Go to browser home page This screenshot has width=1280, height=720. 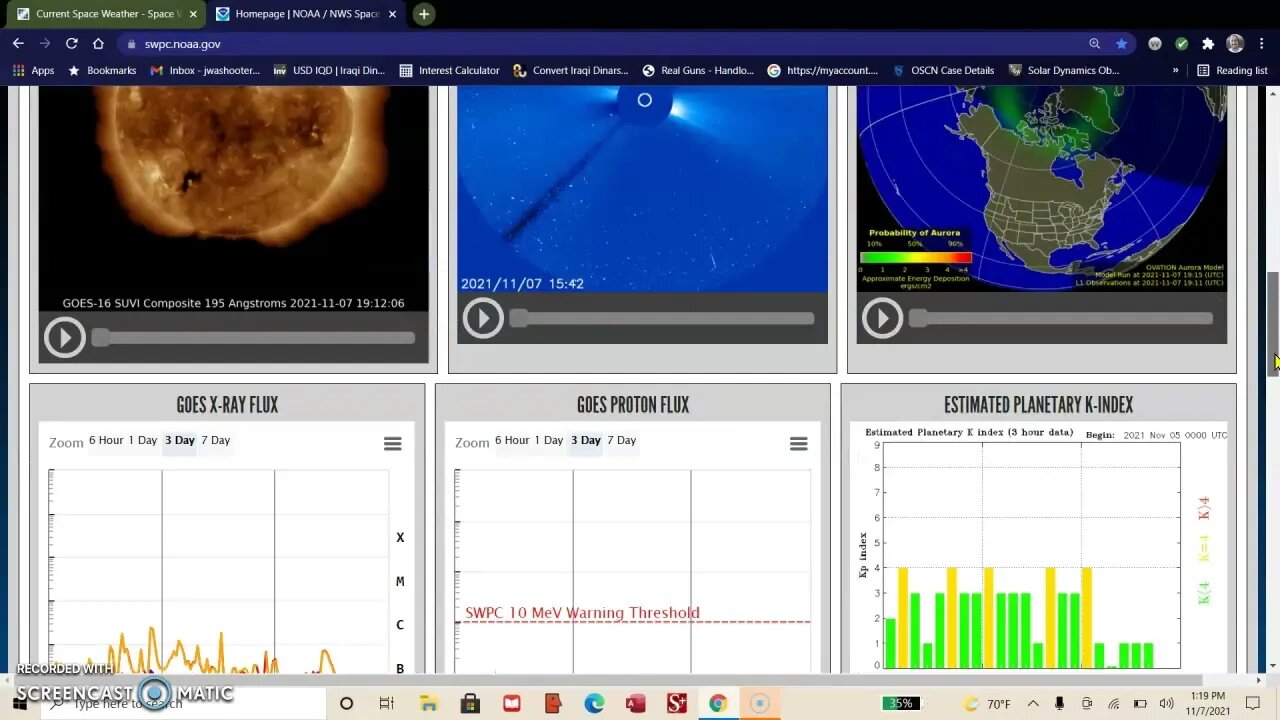pos(98,44)
